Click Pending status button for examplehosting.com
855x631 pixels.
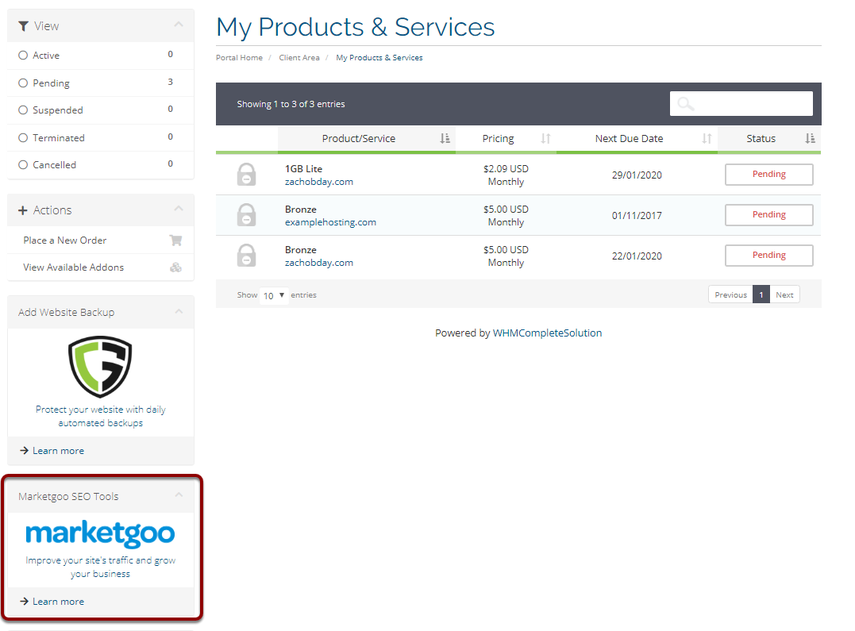[768, 215]
